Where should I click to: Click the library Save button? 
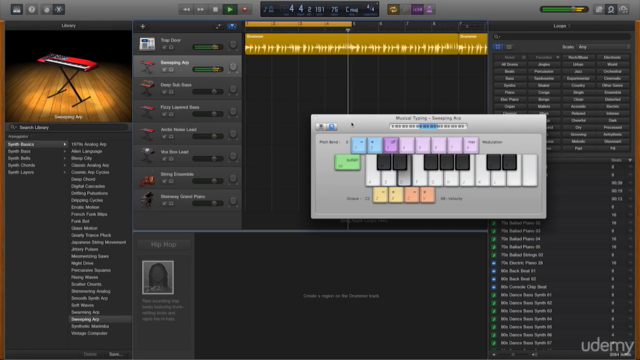116,354
